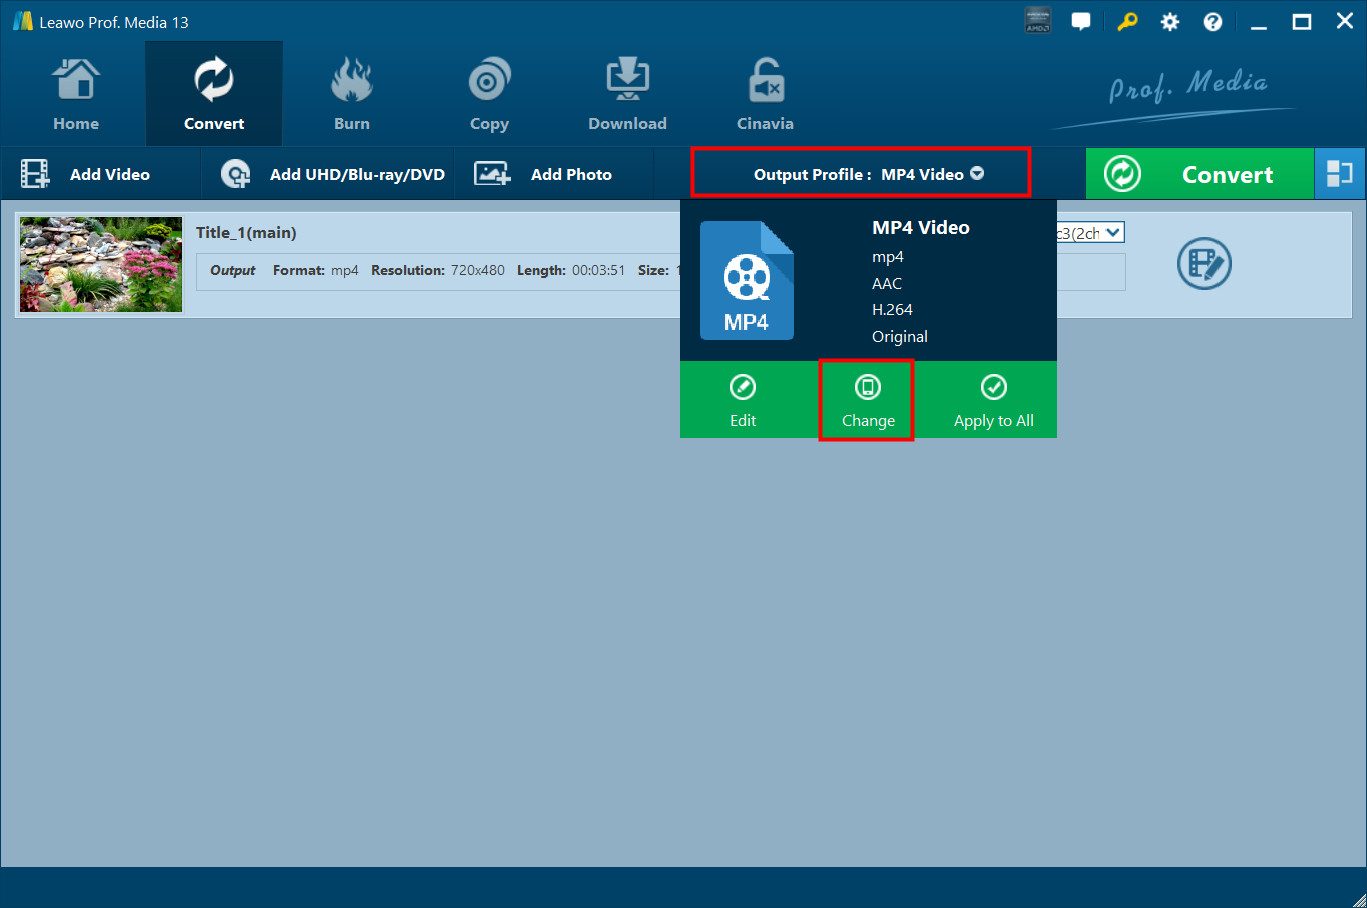Select the Cinavia module

764,92
